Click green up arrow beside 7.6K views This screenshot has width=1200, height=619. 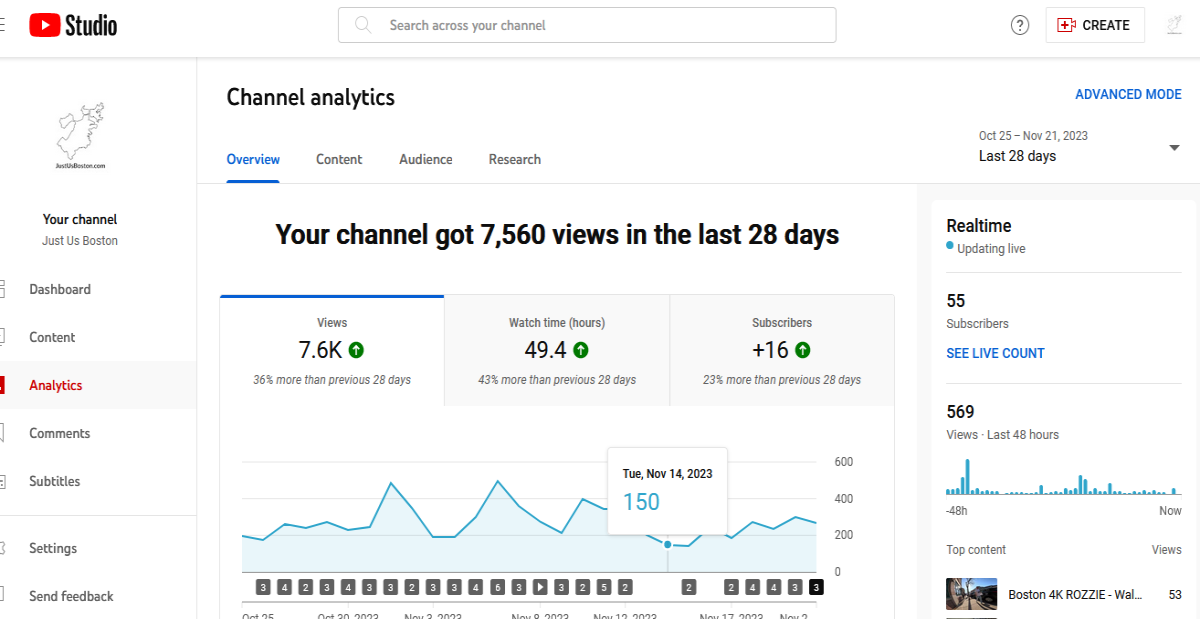[356, 350]
